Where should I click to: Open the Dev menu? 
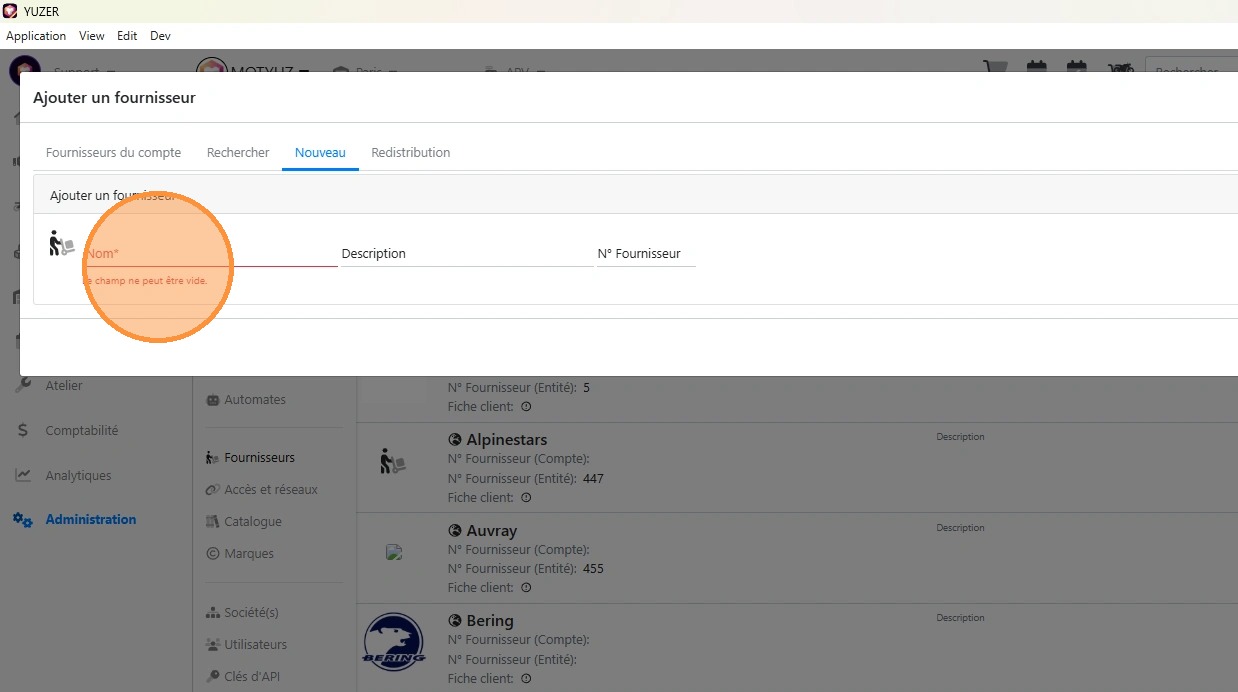pos(160,36)
